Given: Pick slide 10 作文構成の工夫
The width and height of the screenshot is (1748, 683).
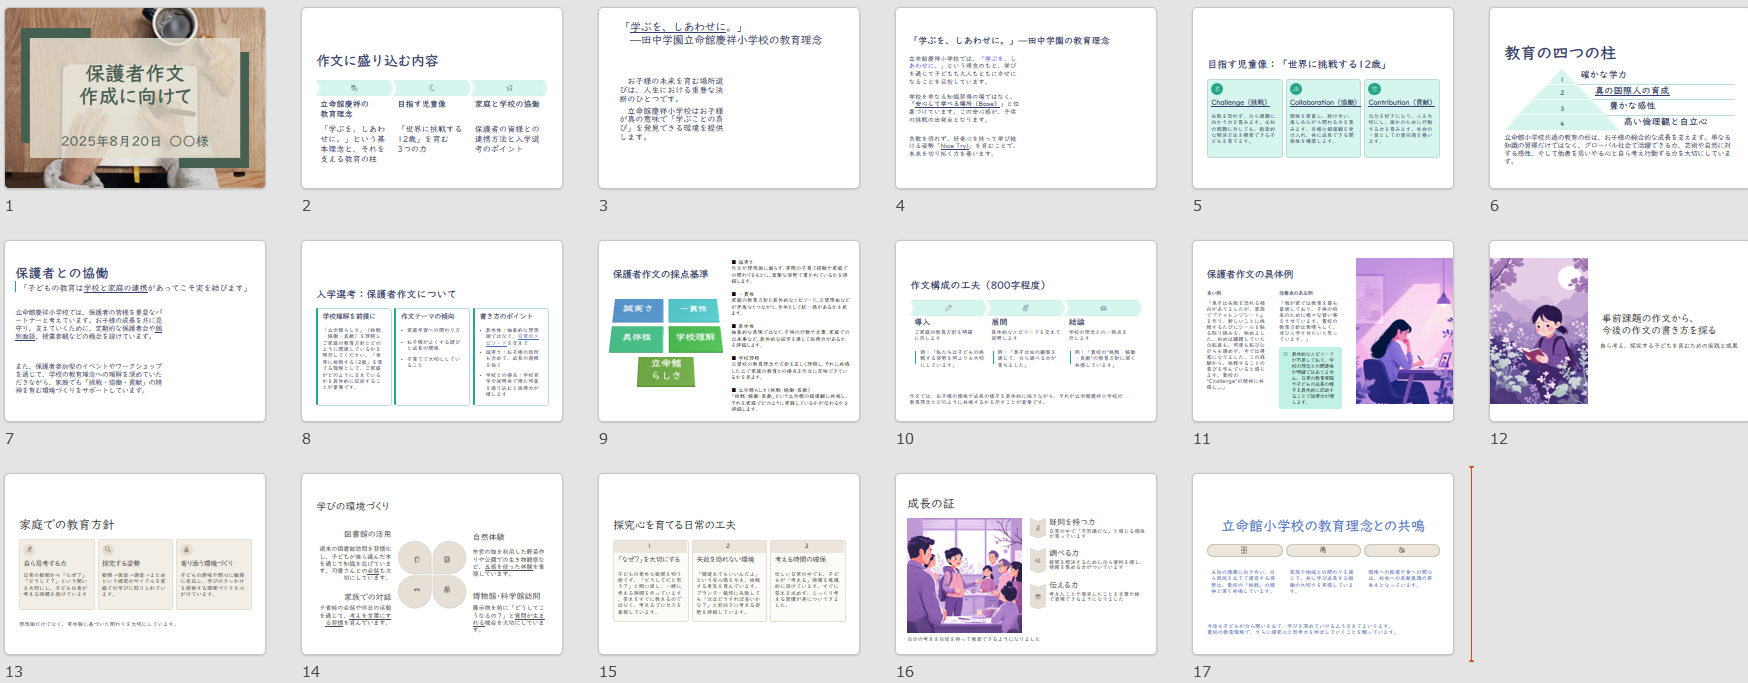Looking at the screenshot, I should (1025, 331).
